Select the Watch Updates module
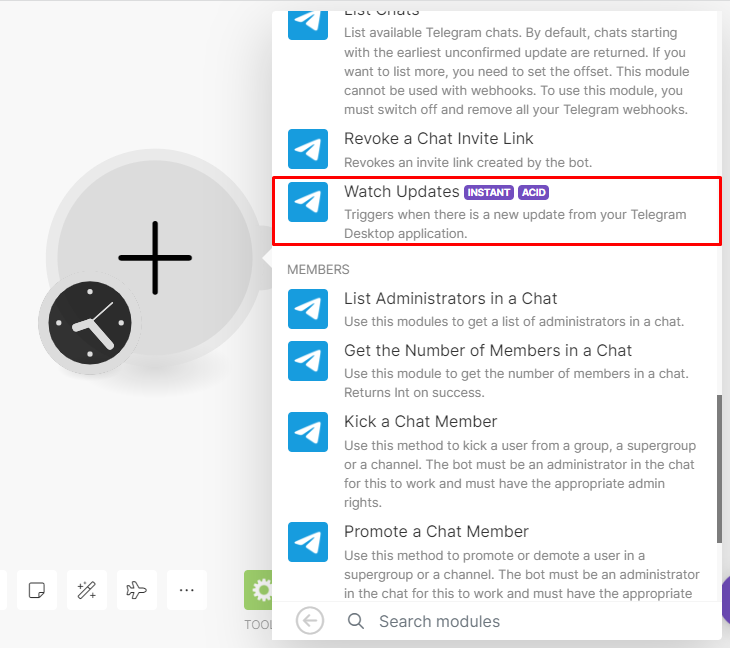 (497, 211)
